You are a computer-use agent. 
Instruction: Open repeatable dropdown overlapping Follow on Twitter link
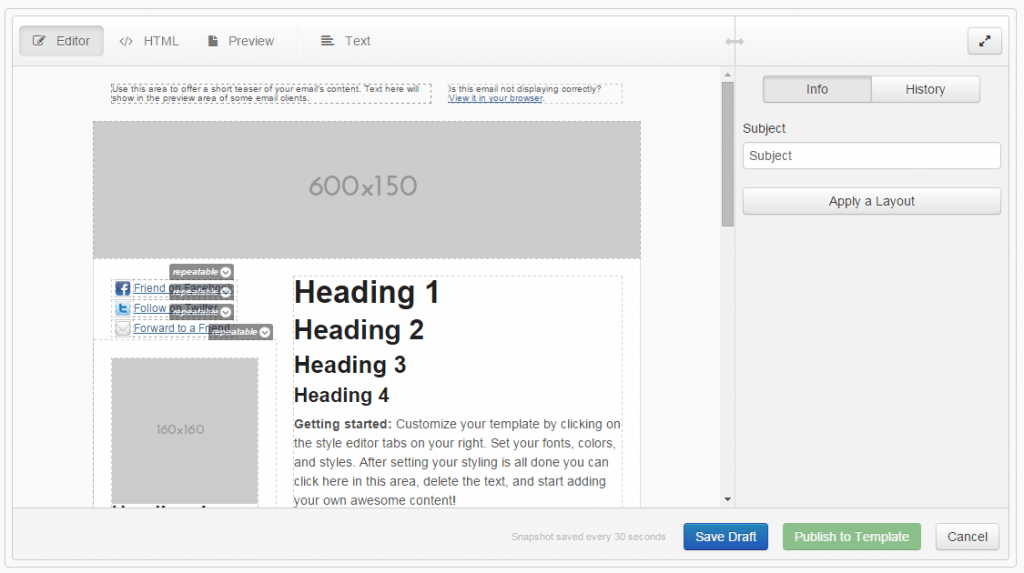pyautogui.click(x=201, y=312)
